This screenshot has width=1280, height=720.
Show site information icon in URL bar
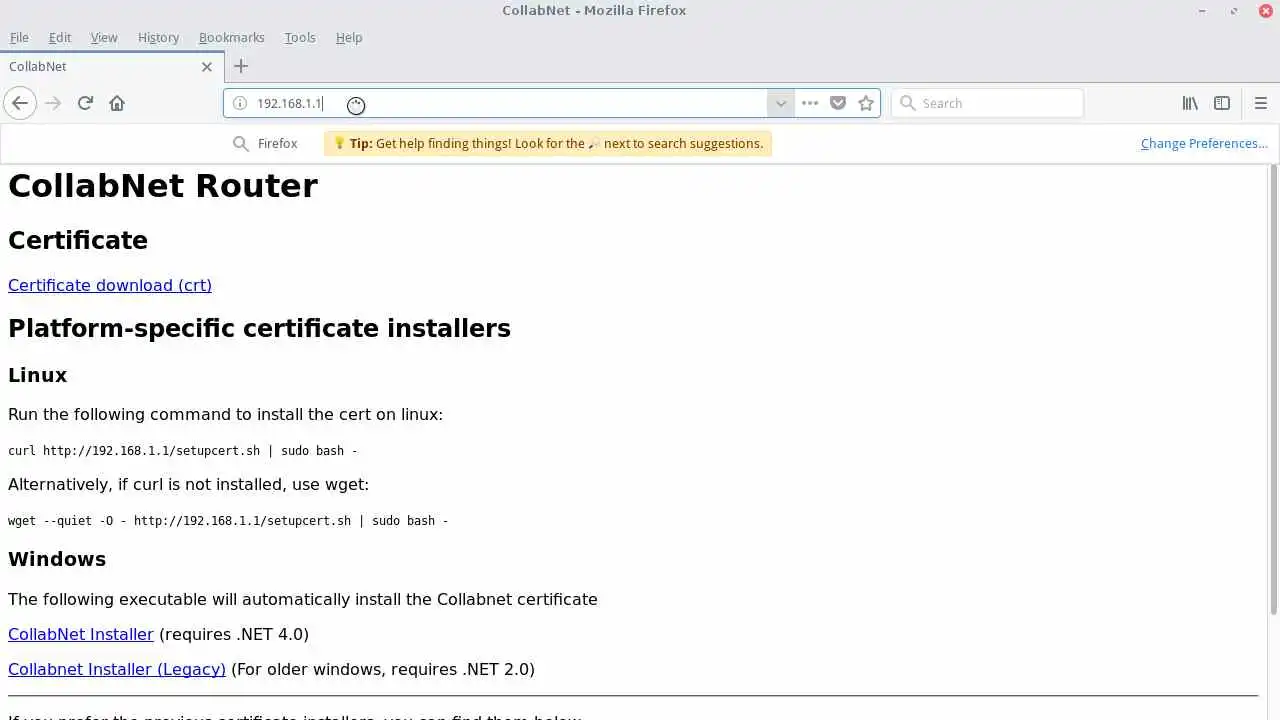240,103
